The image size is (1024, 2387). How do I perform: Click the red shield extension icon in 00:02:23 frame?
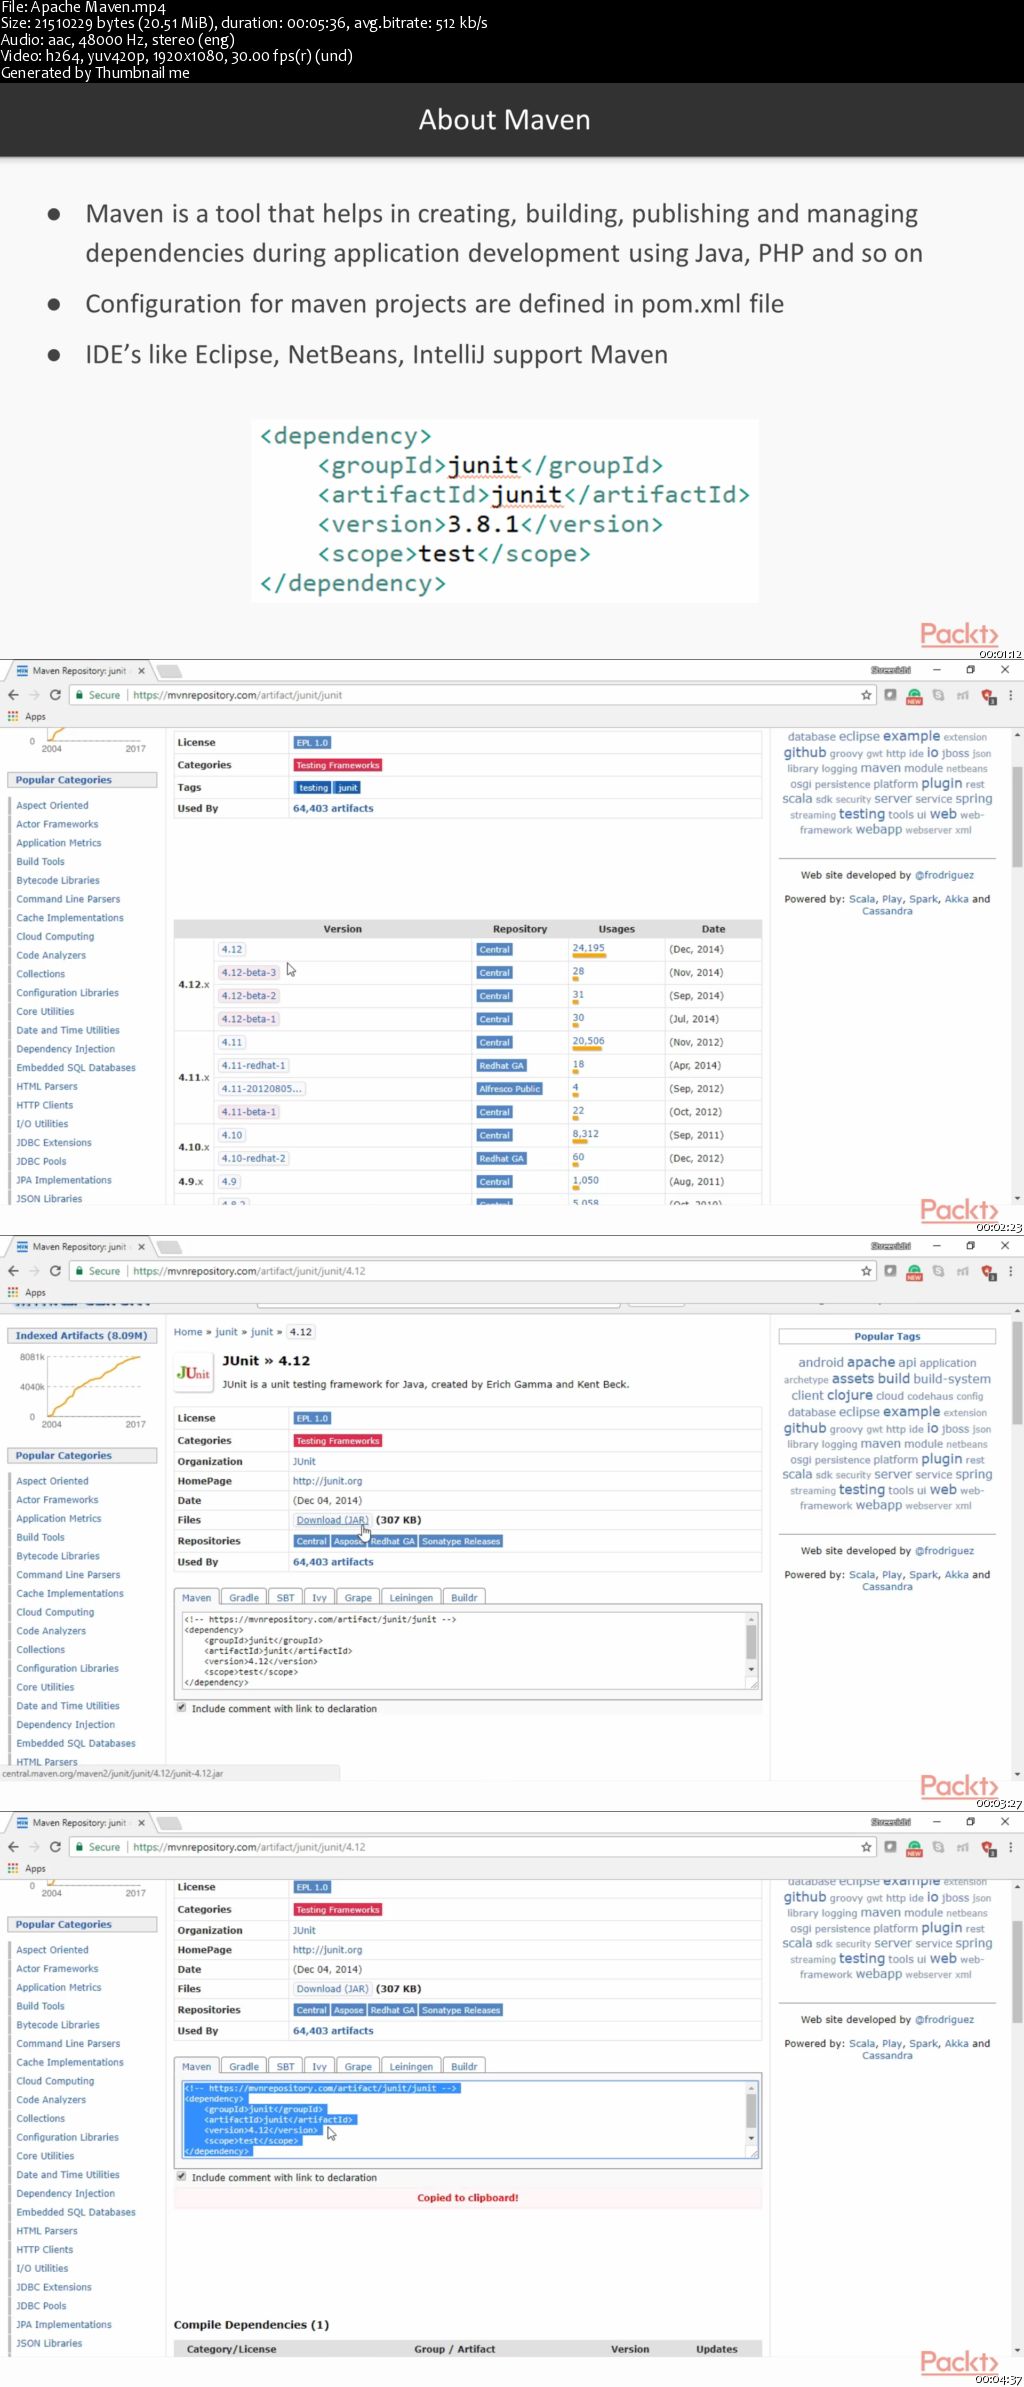[x=988, y=696]
